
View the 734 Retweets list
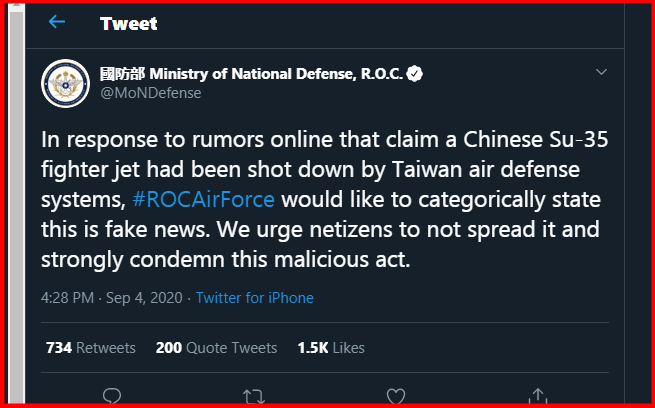(91, 347)
